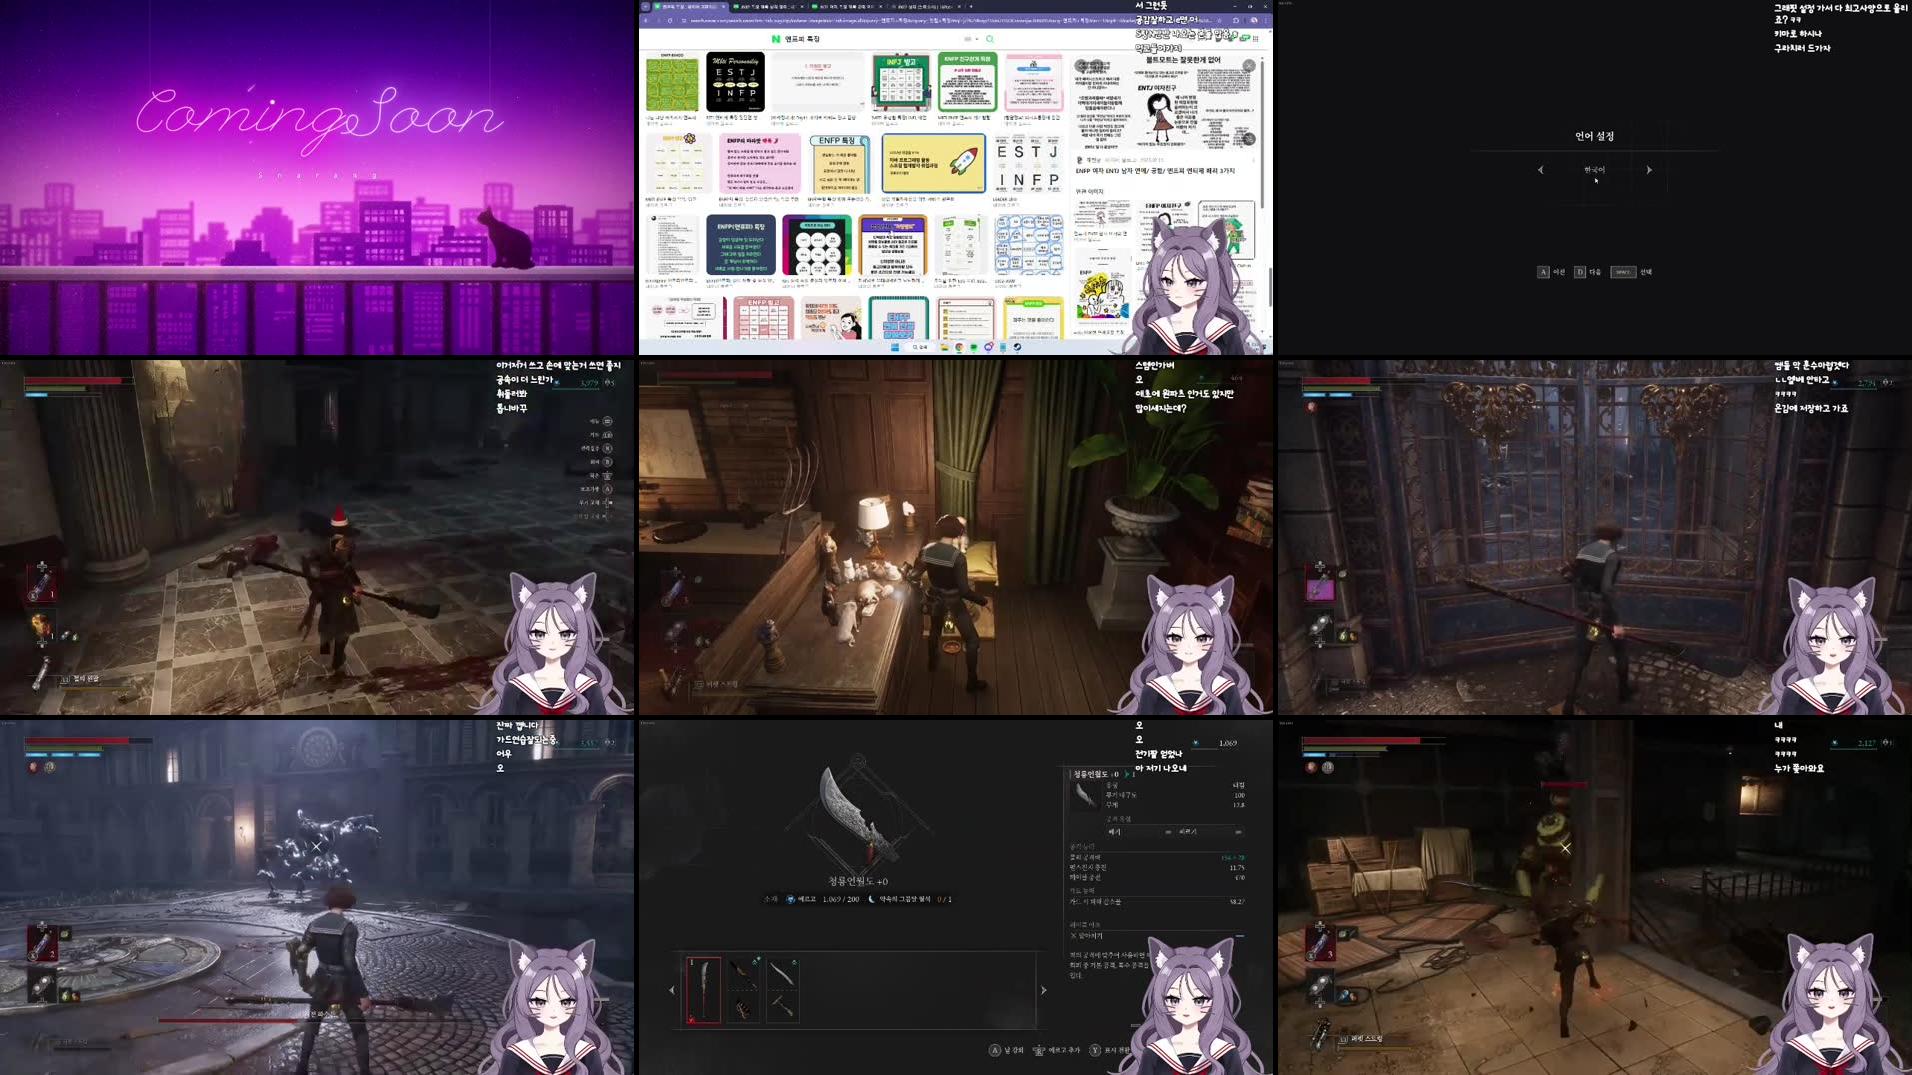Switch to the fourth browser tab
Image resolution: width=1912 pixels, height=1075 pixels.
tap(925, 6)
